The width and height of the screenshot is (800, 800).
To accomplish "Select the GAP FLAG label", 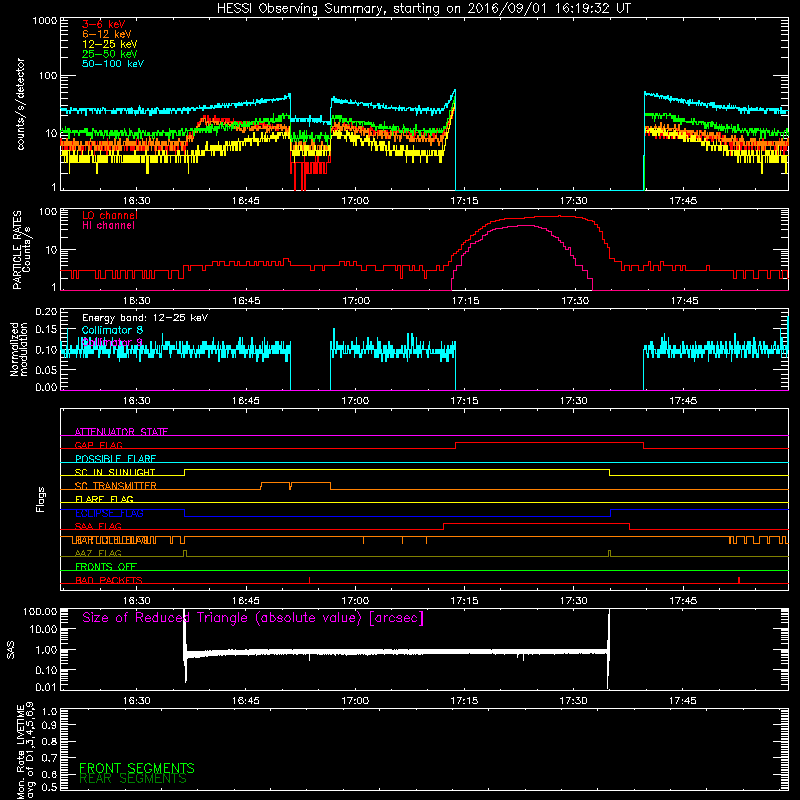I will (98, 445).
